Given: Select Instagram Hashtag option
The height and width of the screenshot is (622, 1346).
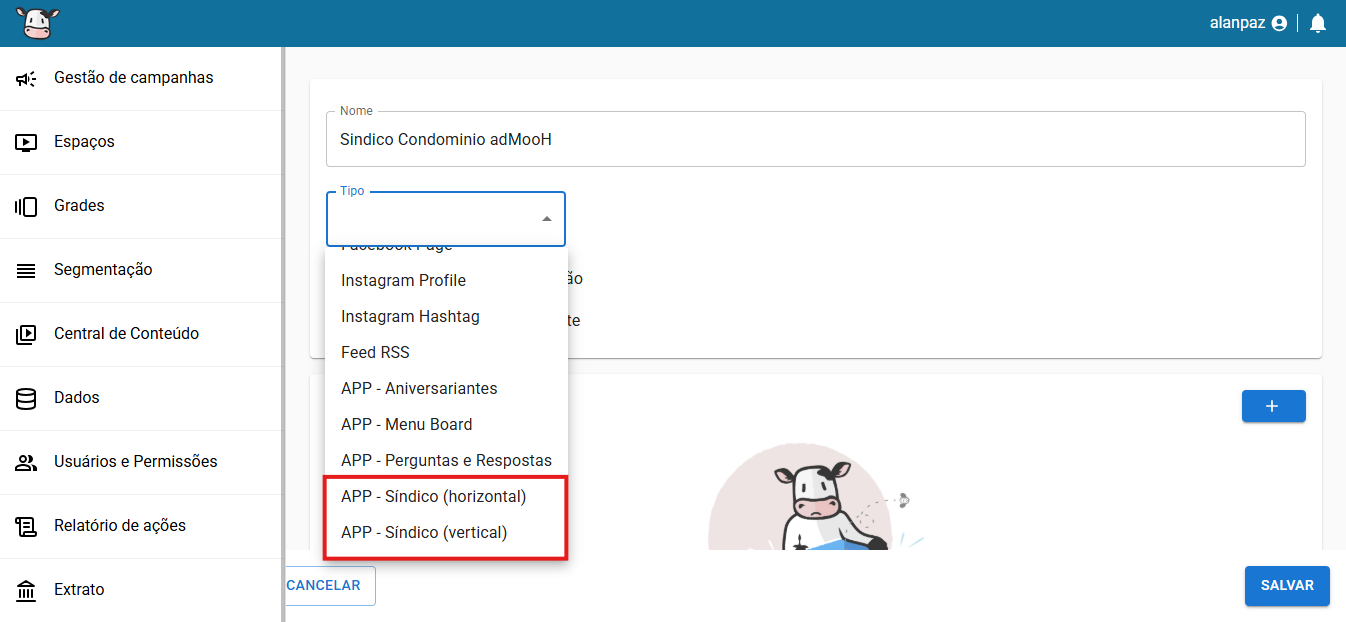Looking at the screenshot, I should [x=446, y=316].
